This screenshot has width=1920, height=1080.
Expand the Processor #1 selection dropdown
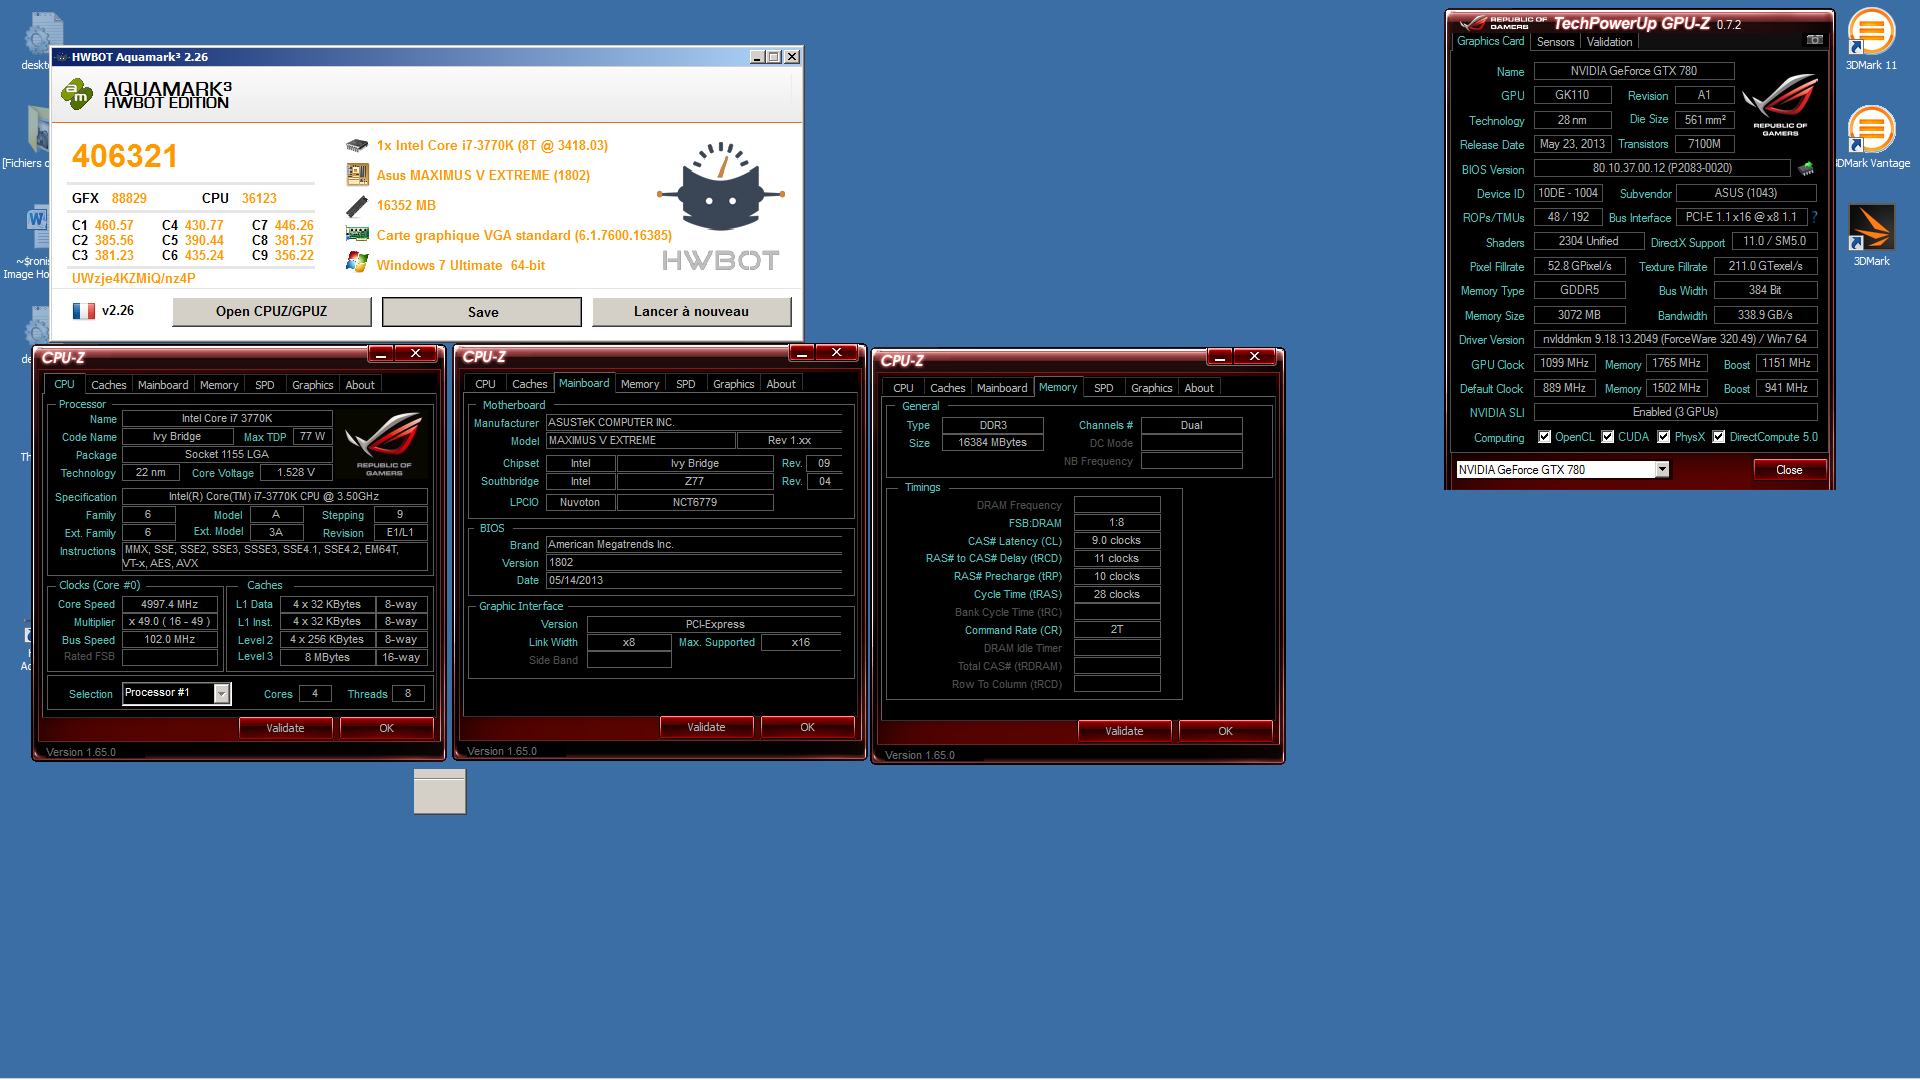[221, 694]
